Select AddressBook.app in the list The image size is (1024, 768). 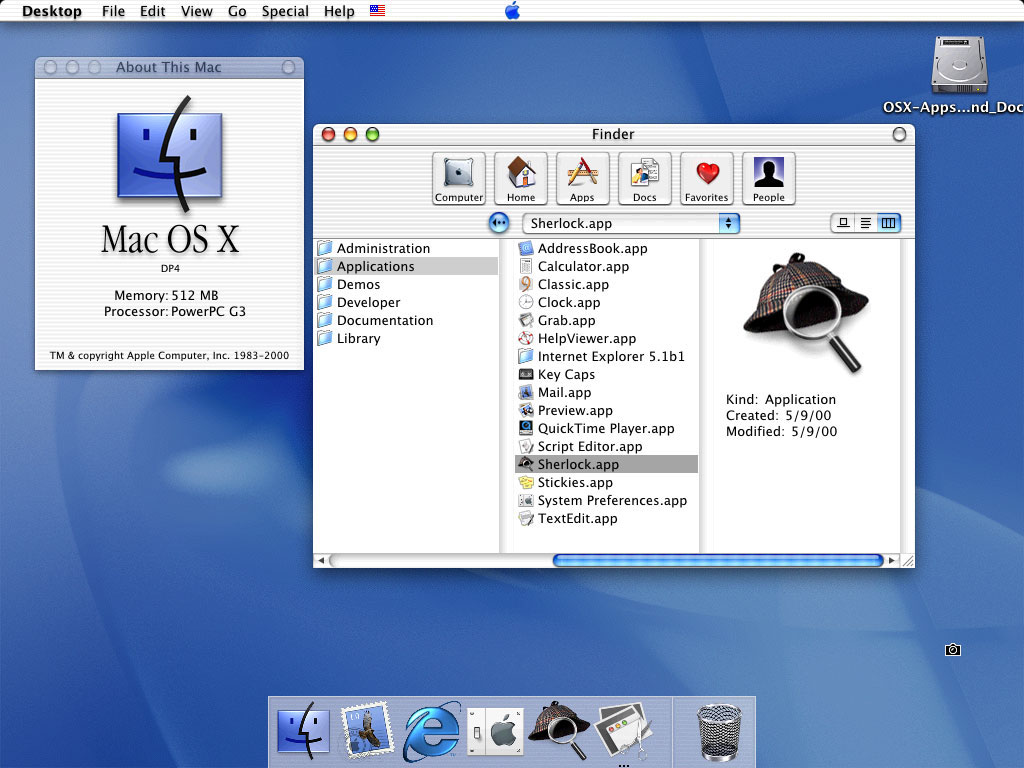[607, 248]
